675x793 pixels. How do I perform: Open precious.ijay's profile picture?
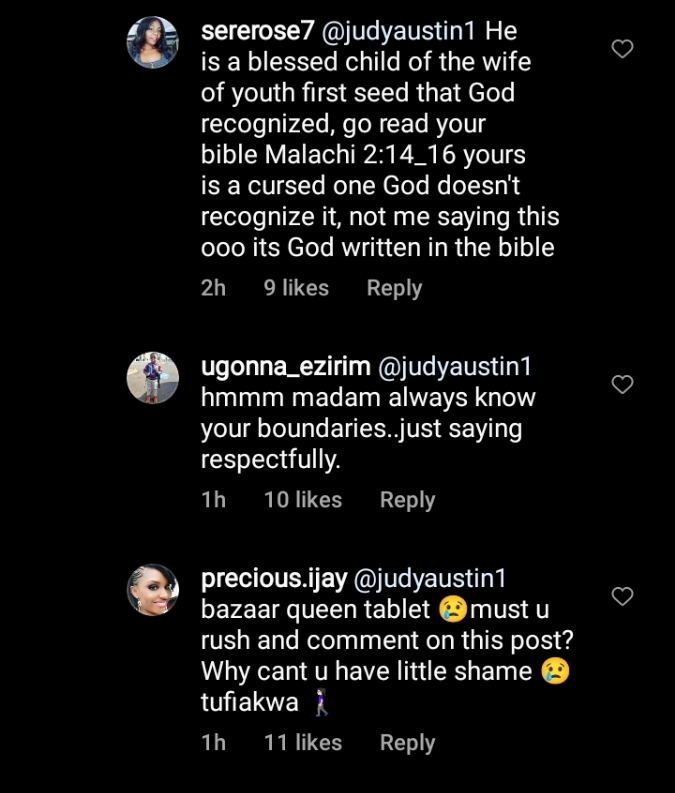152,589
